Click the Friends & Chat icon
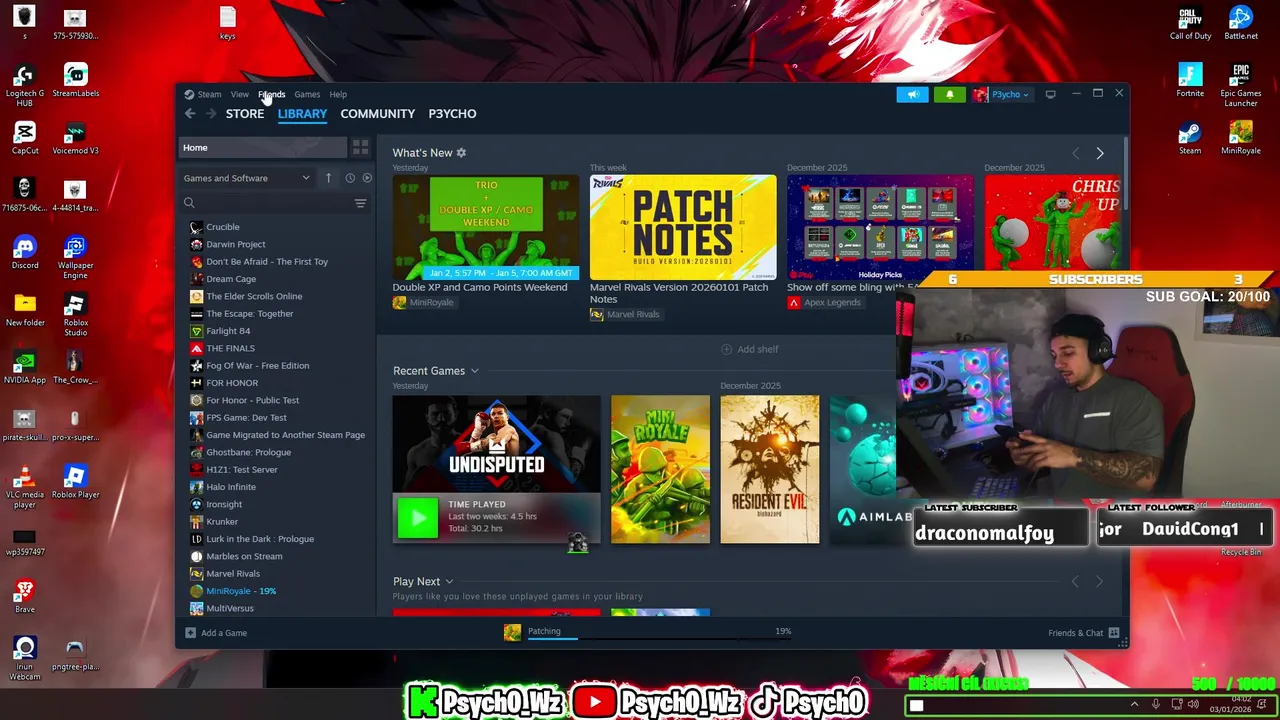1280x720 pixels. (x=1114, y=633)
